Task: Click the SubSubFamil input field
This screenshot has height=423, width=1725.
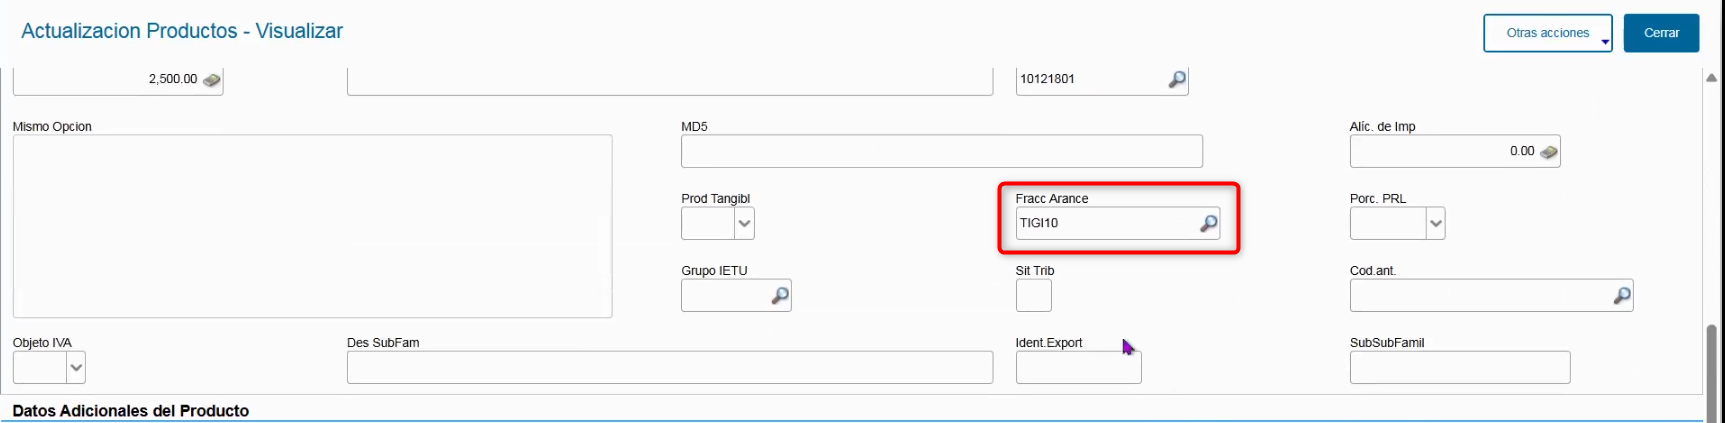Action: coord(1460,367)
